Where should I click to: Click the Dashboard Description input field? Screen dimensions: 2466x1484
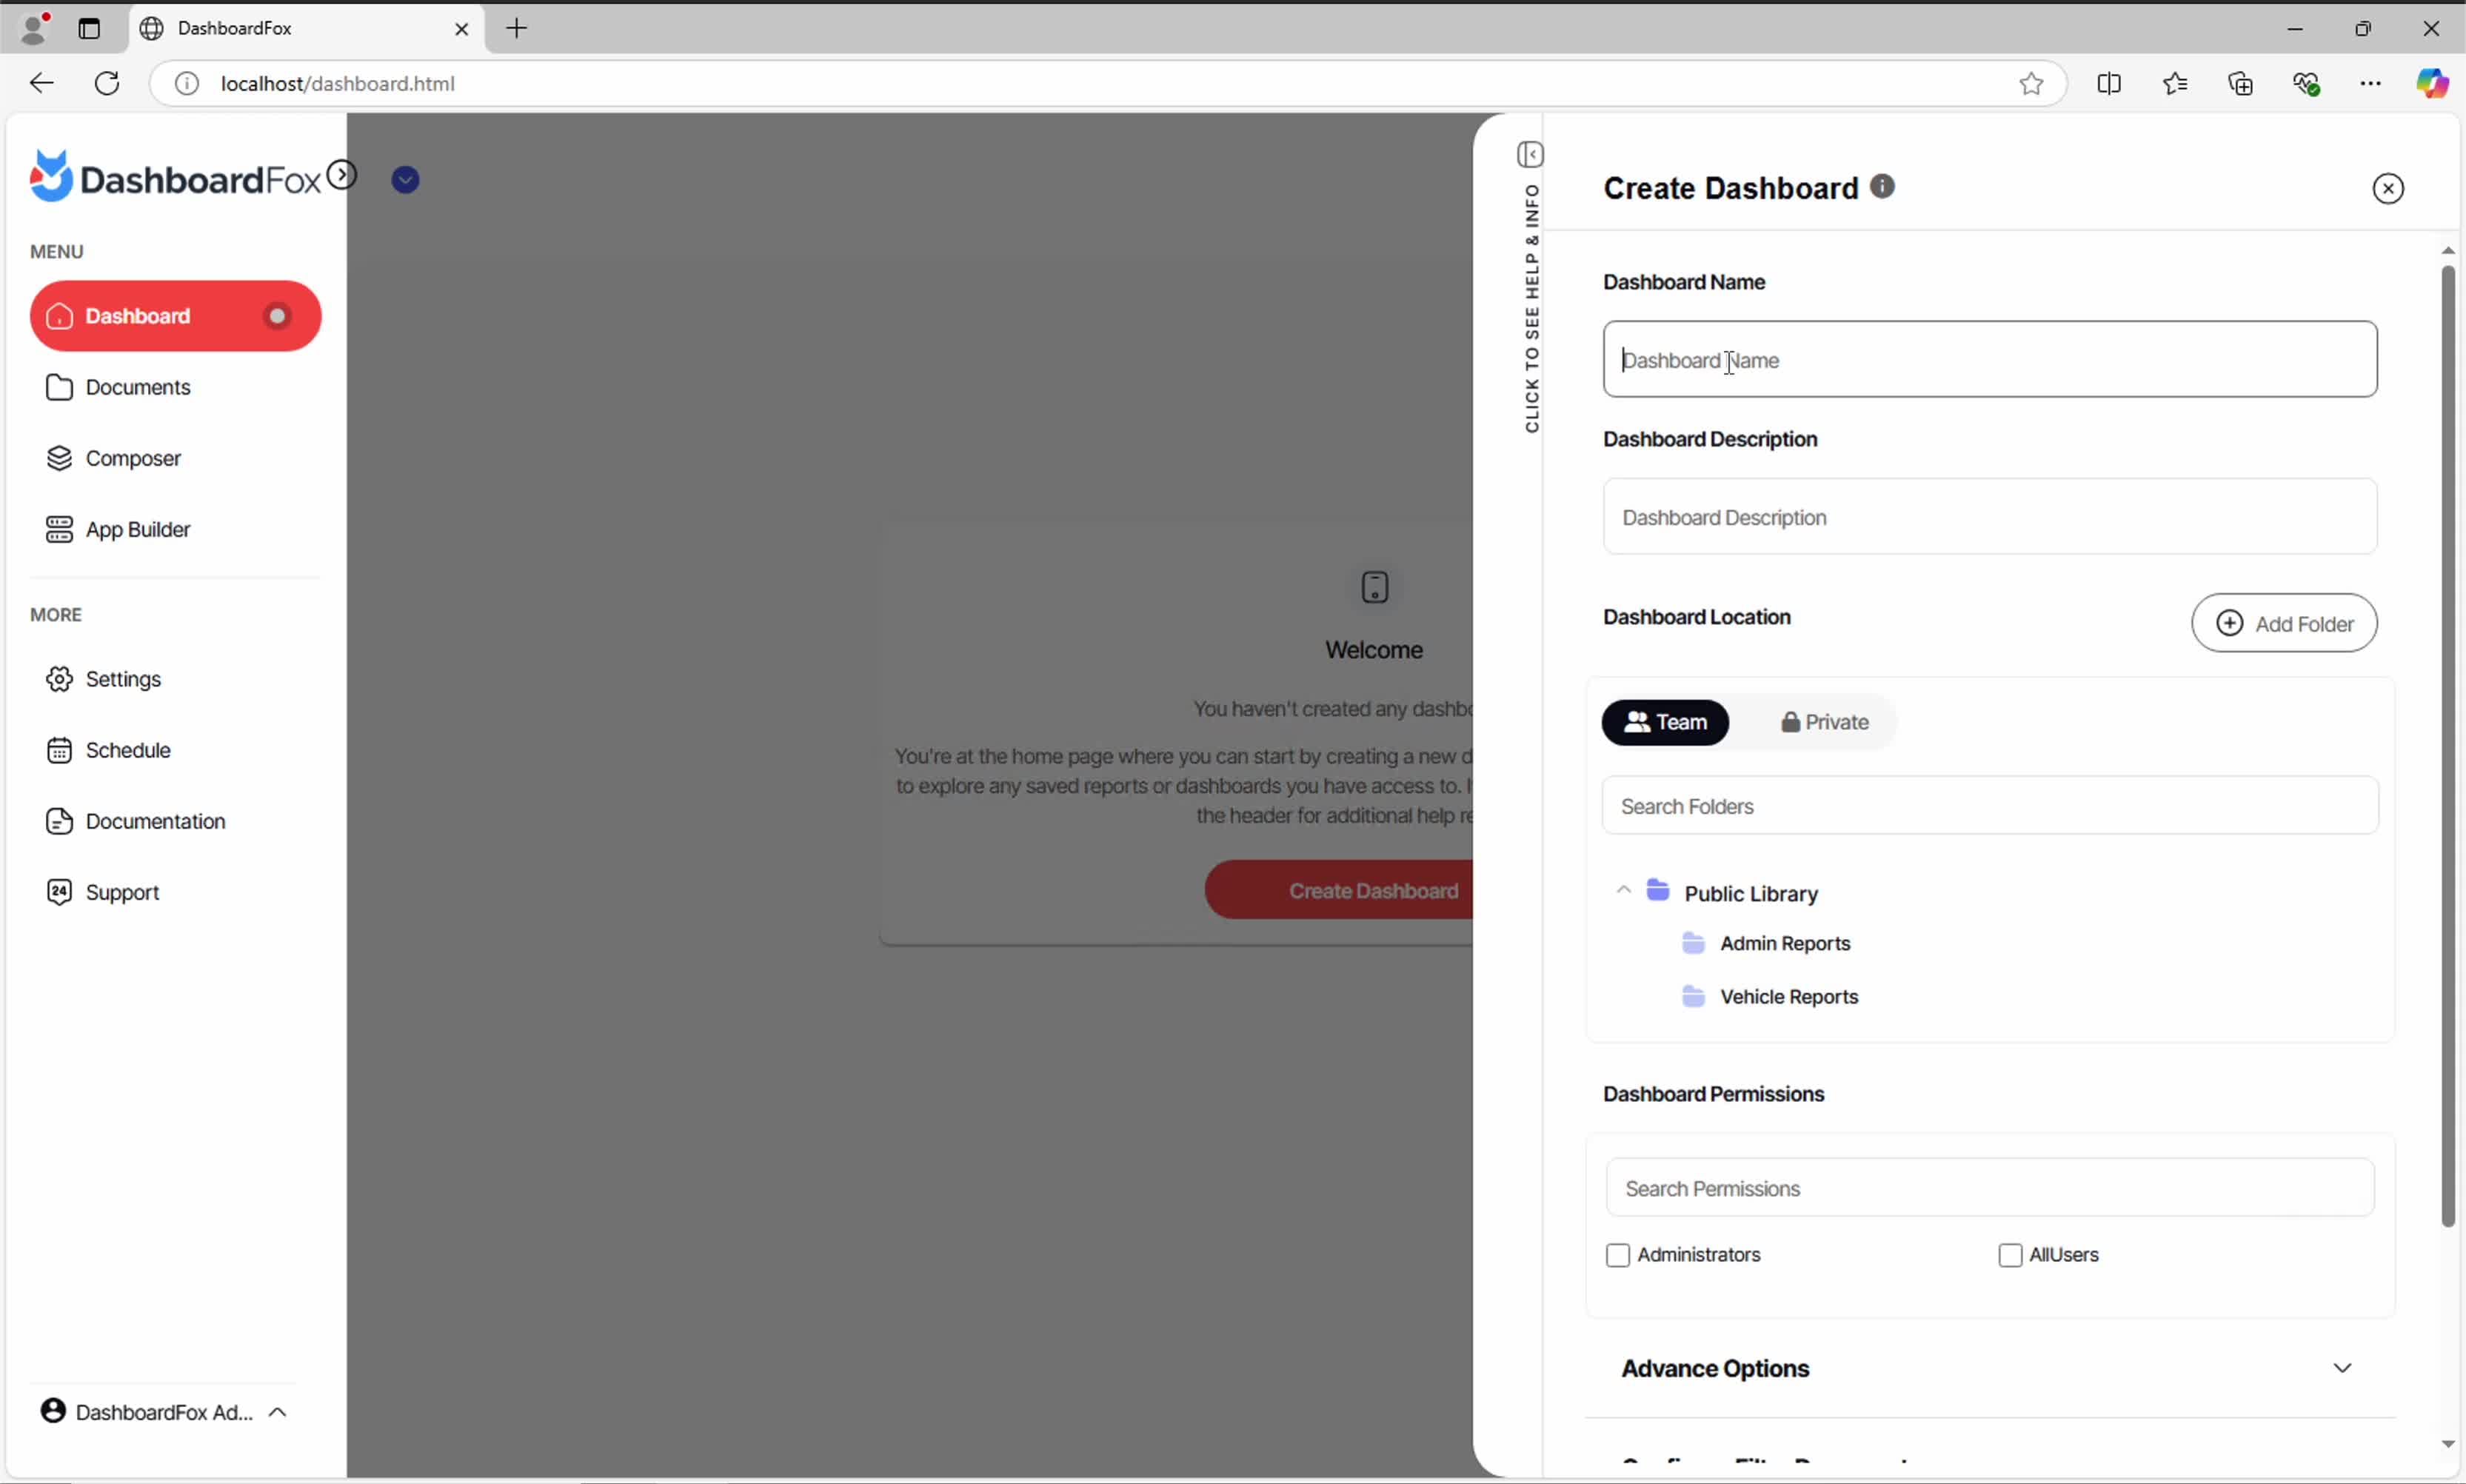[1989, 517]
